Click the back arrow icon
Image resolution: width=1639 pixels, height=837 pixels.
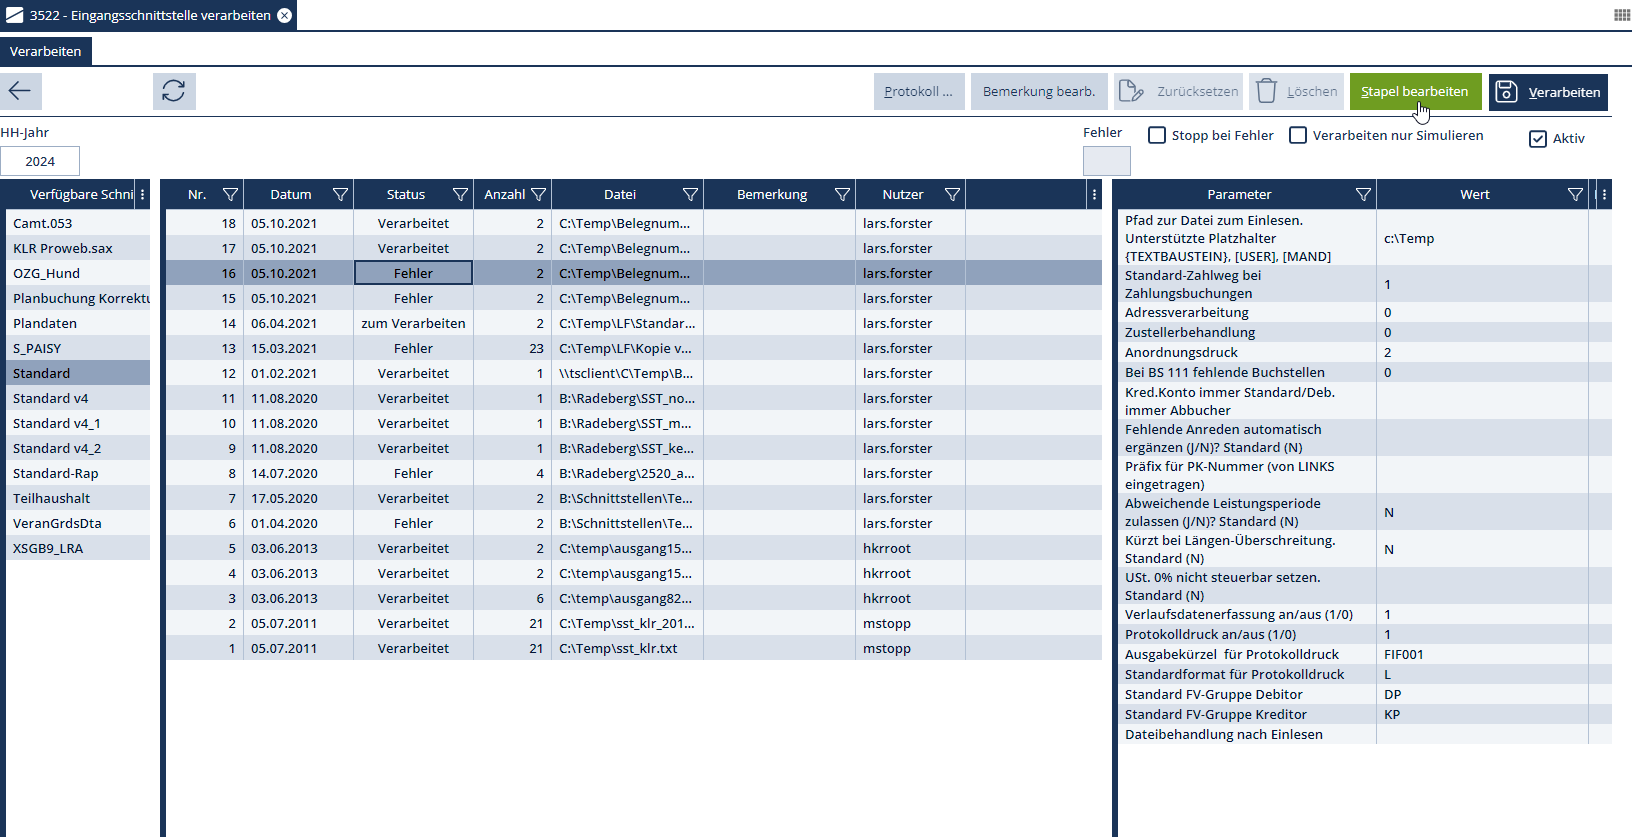20,91
